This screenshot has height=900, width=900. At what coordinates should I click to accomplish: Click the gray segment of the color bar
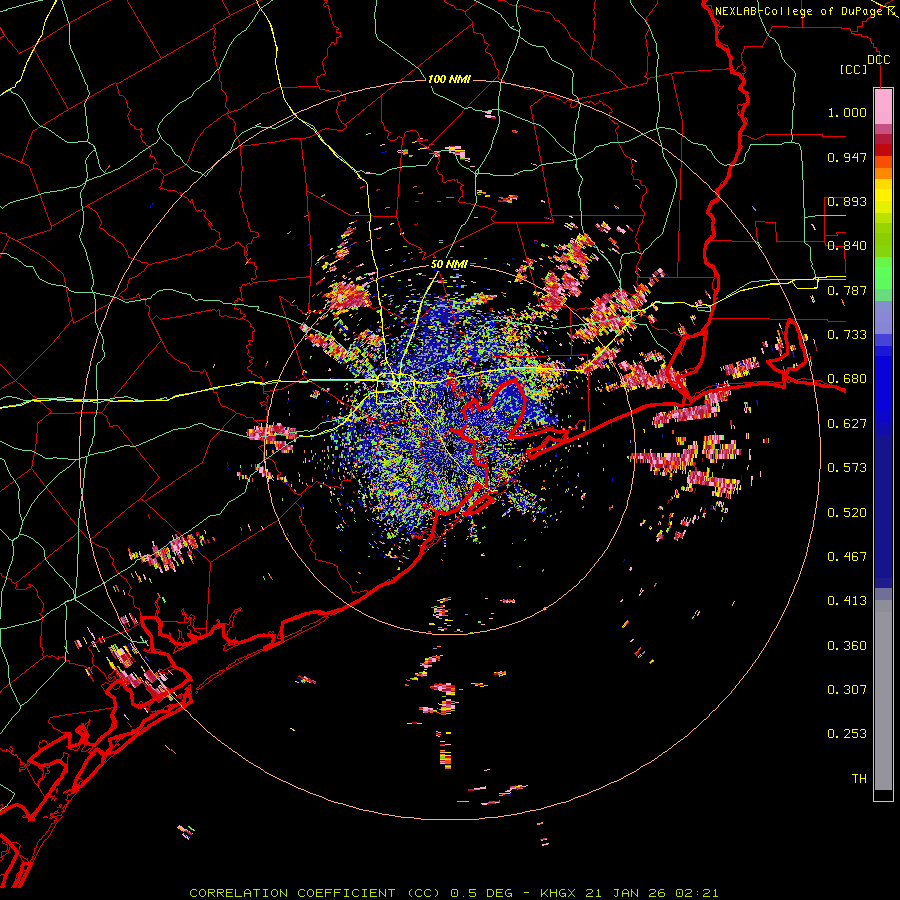(x=883, y=695)
